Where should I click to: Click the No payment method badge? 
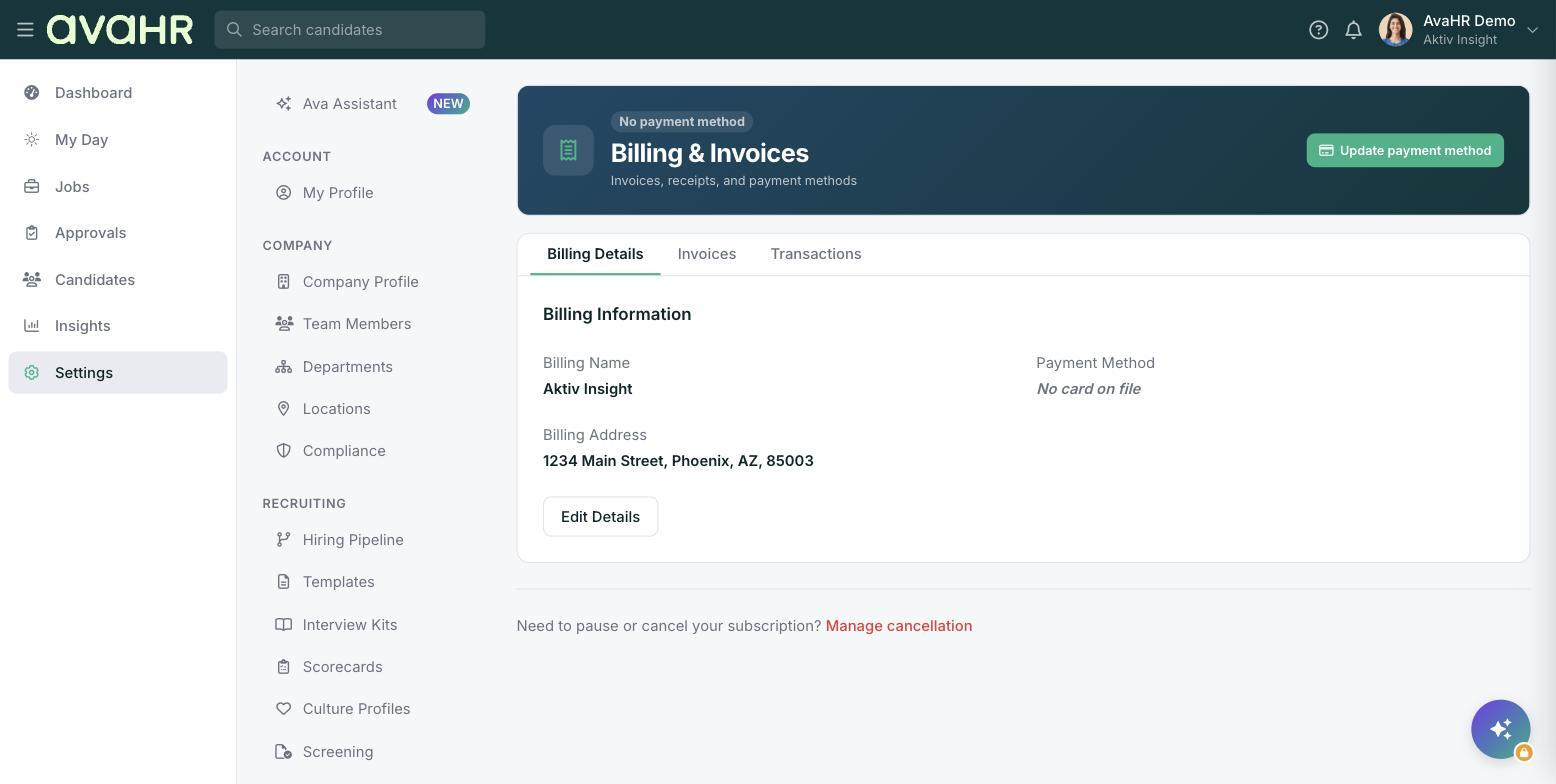[x=682, y=122]
